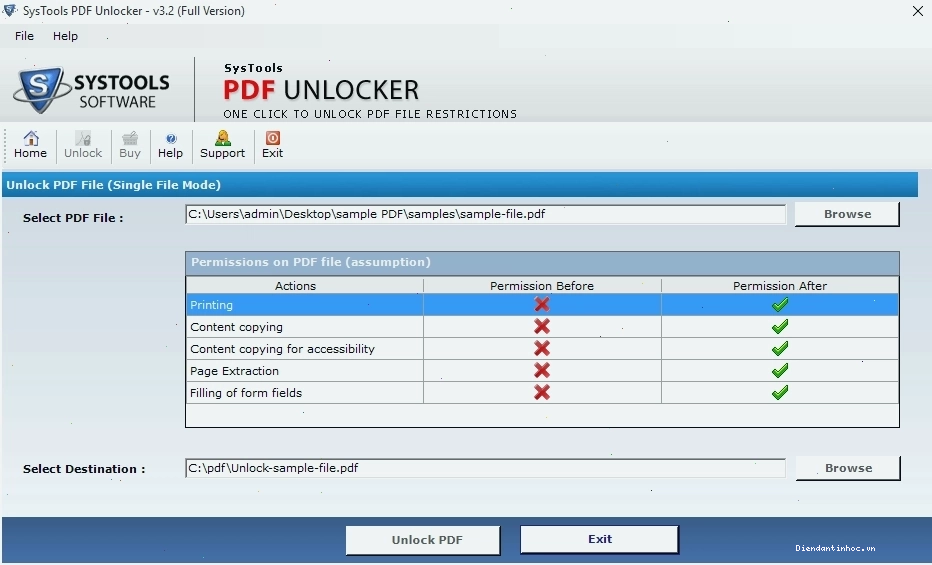932x565 pixels.
Task: Click the Select Destination path field
Action: point(486,468)
